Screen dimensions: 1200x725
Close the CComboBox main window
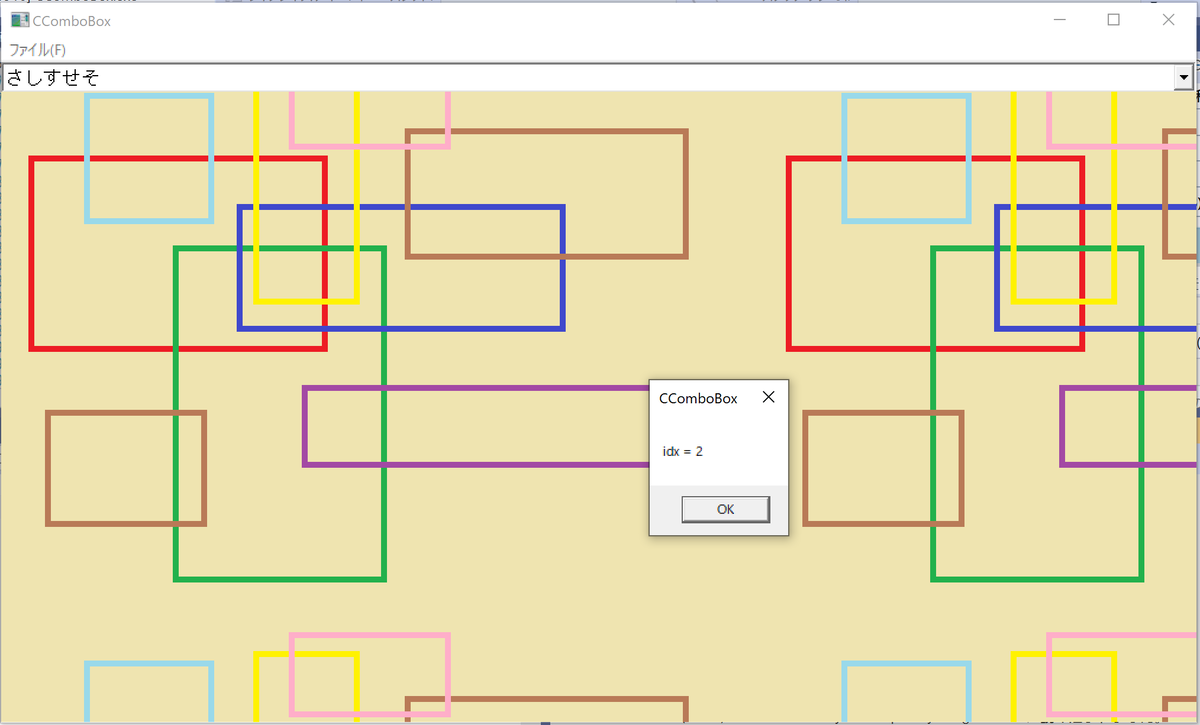click(1168, 19)
